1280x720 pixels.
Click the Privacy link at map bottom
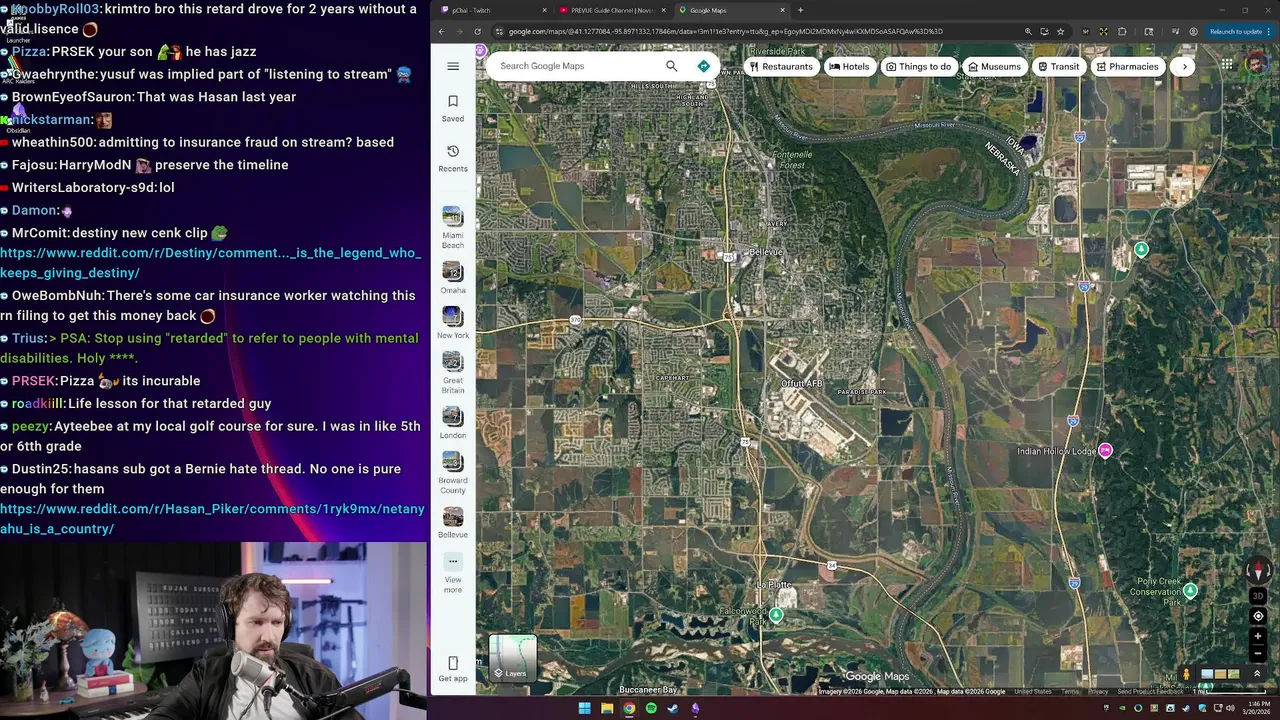pos(1098,692)
